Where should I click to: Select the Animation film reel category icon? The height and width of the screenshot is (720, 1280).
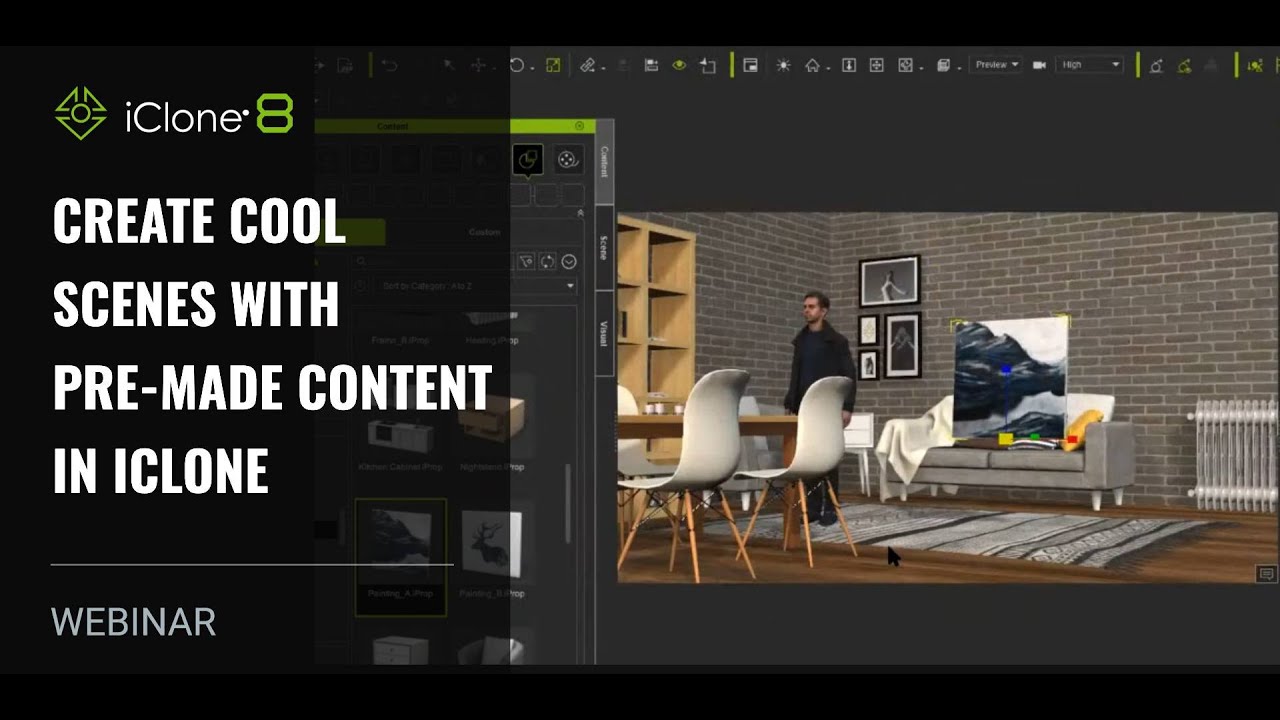(x=567, y=159)
